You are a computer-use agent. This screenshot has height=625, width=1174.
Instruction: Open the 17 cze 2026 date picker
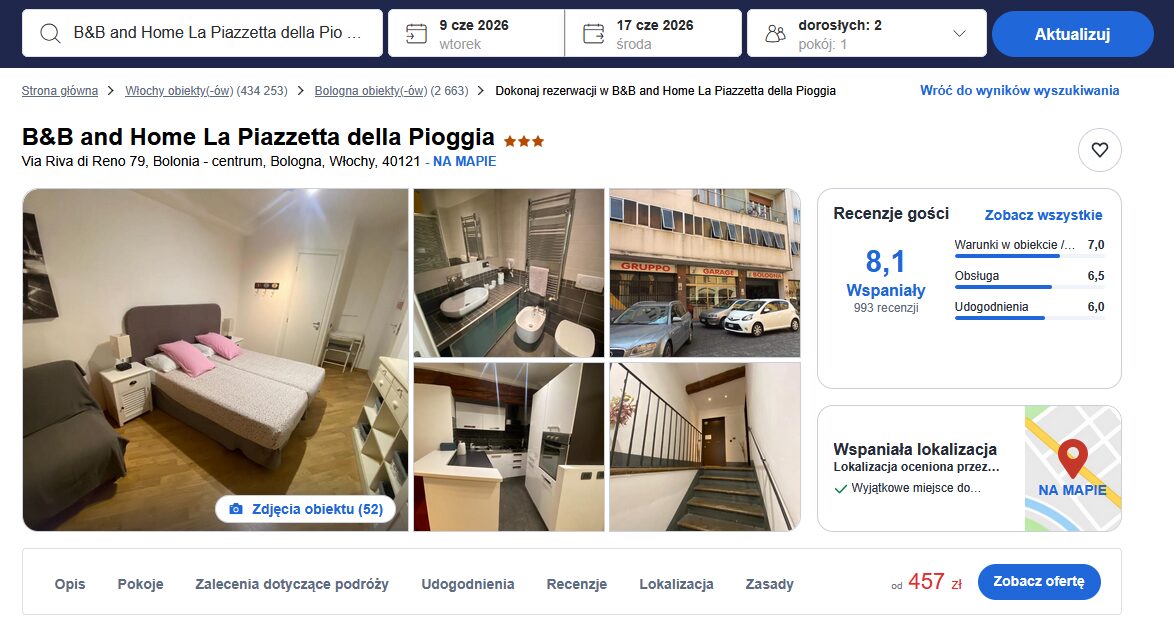654,33
